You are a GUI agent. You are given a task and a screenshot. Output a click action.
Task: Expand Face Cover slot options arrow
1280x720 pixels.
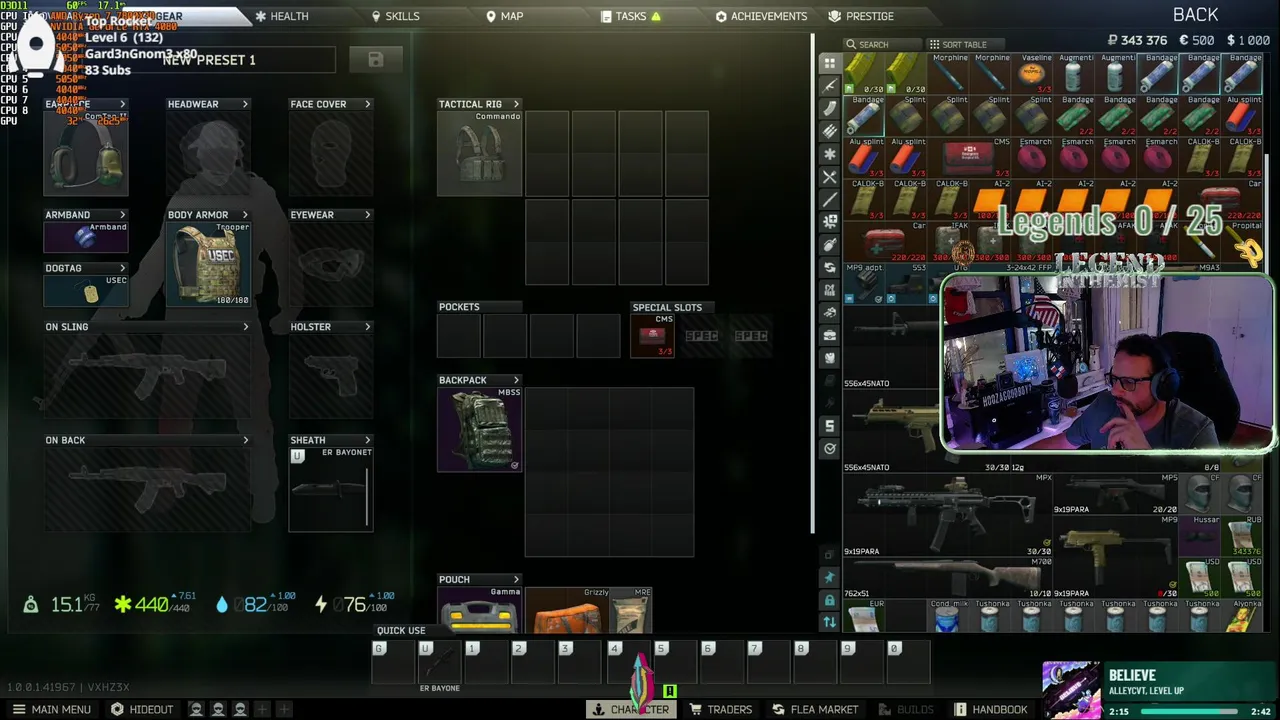[x=367, y=104]
